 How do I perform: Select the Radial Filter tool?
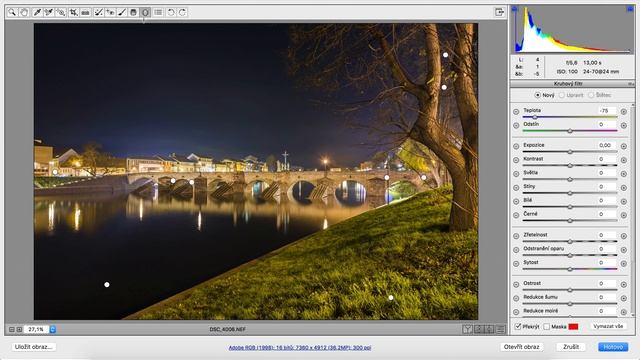pos(145,12)
